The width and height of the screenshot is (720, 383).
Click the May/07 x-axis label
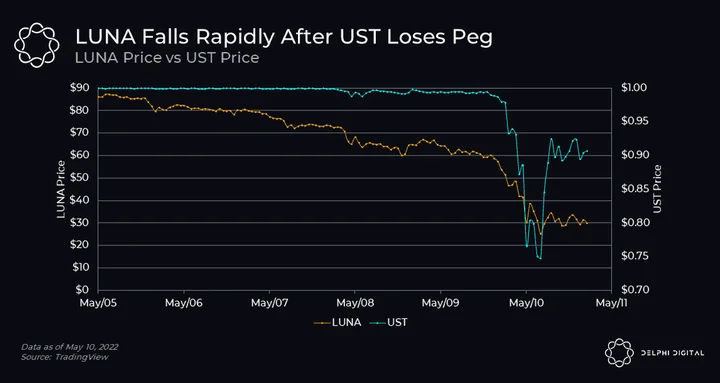tap(270, 303)
